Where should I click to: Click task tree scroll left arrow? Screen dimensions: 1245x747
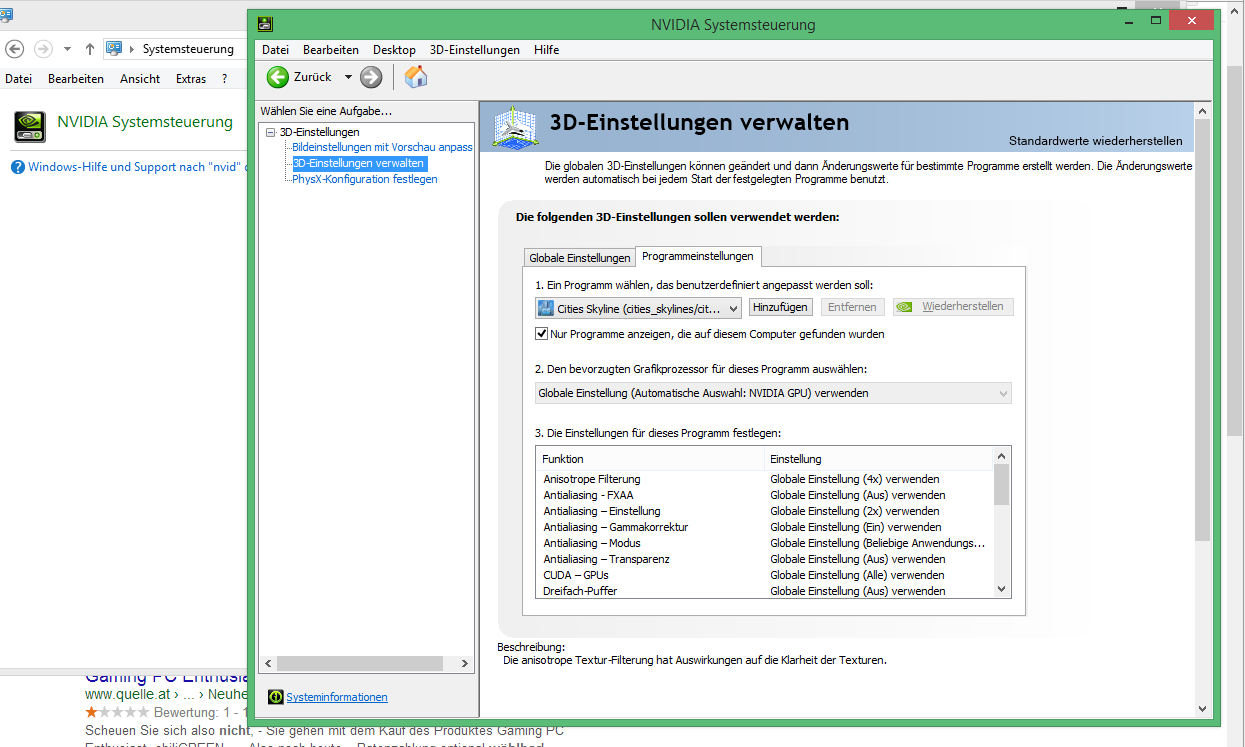coord(267,664)
